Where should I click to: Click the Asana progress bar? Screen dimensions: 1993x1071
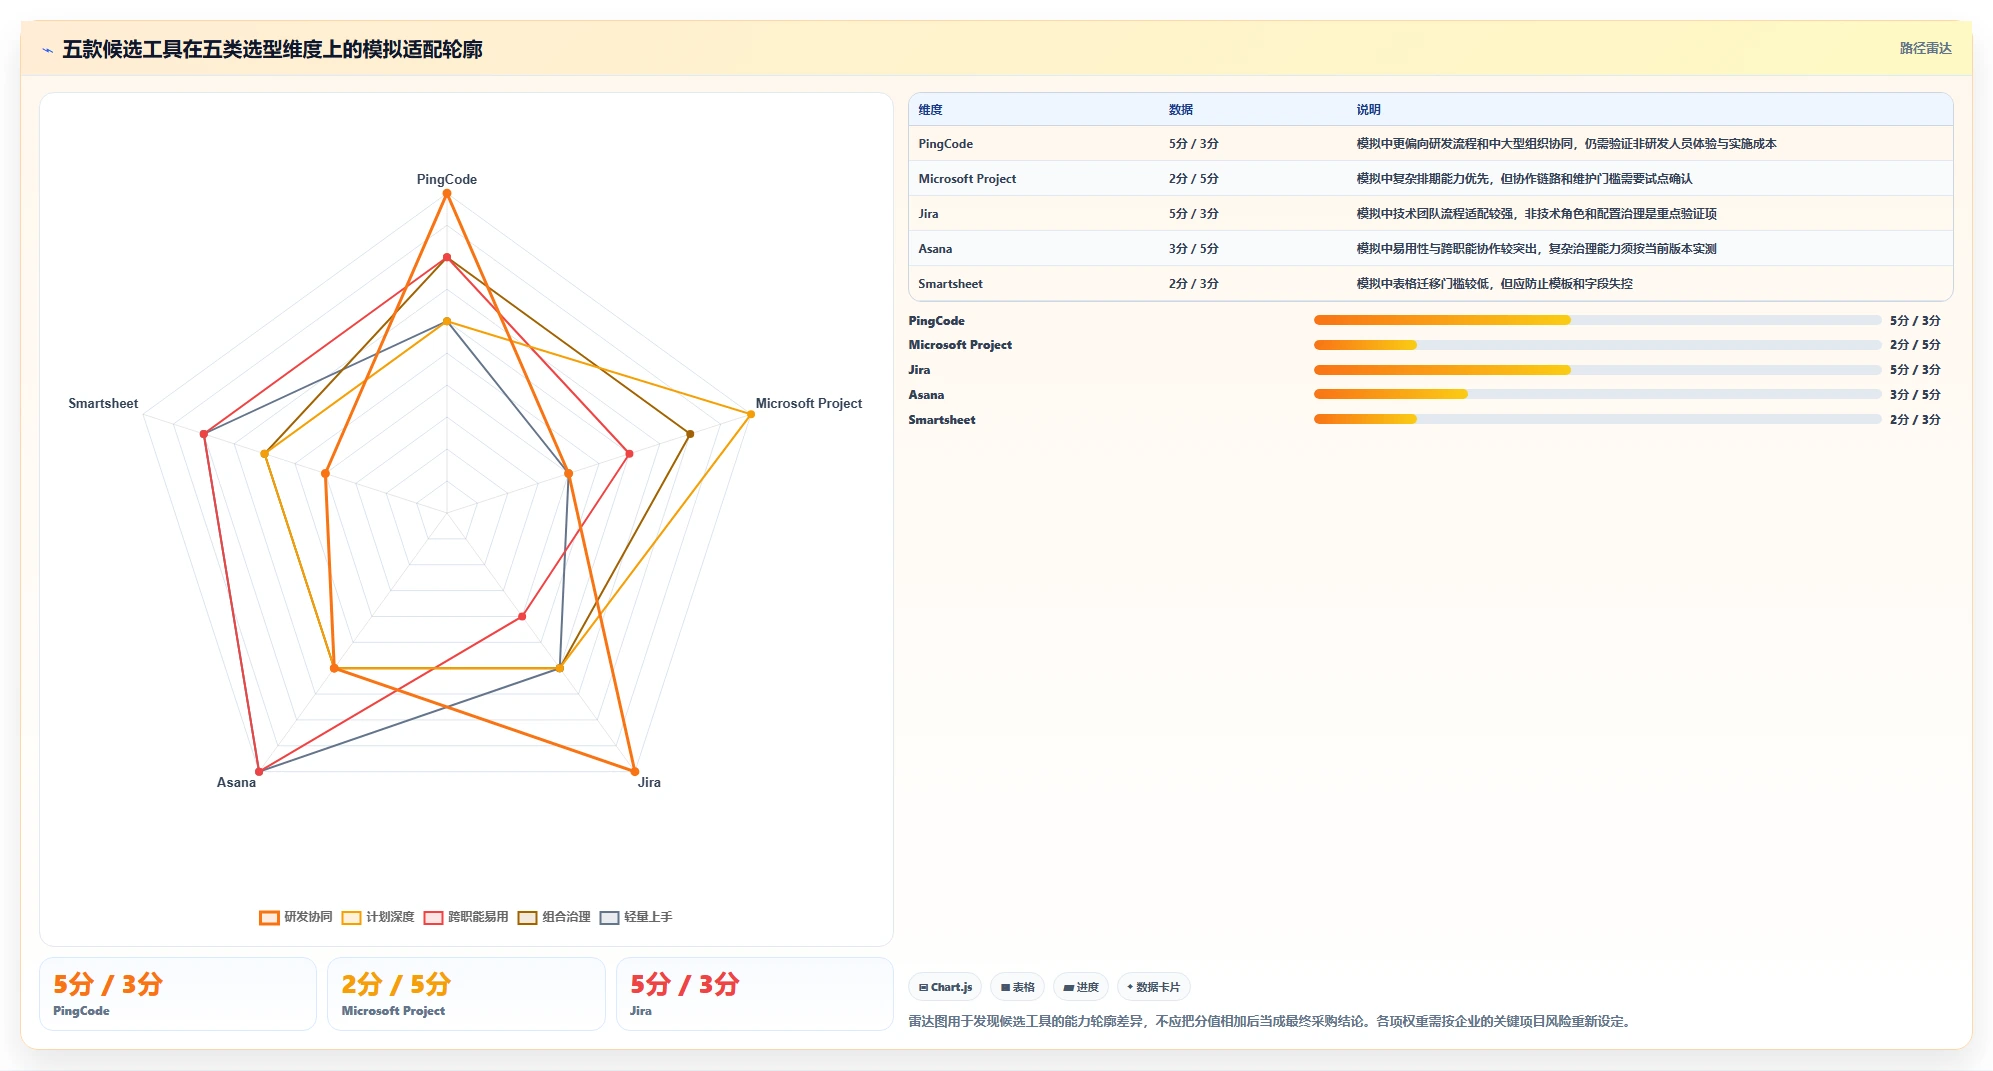click(x=1597, y=394)
